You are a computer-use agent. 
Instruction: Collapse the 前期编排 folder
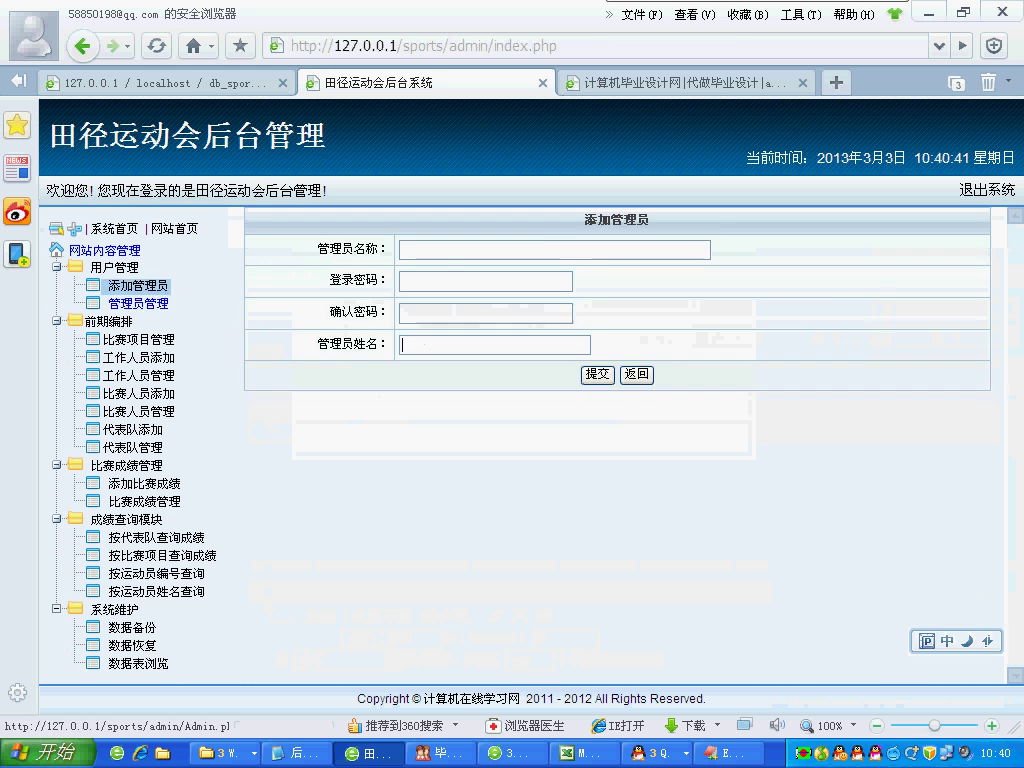57,321
